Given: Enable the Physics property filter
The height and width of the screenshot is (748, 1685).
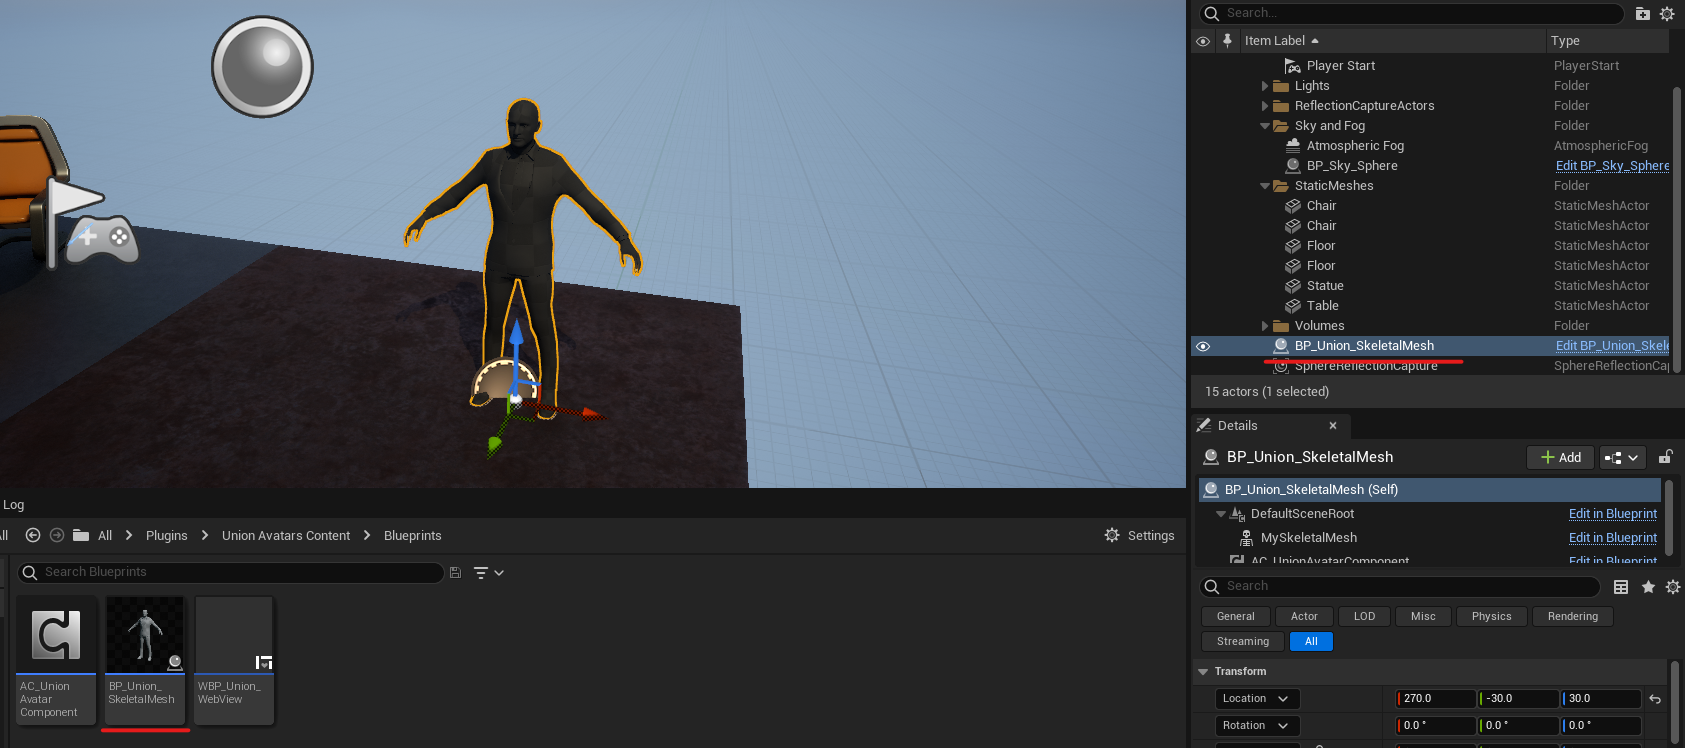Looking at the screenshot, I should tap(1492, 617).
